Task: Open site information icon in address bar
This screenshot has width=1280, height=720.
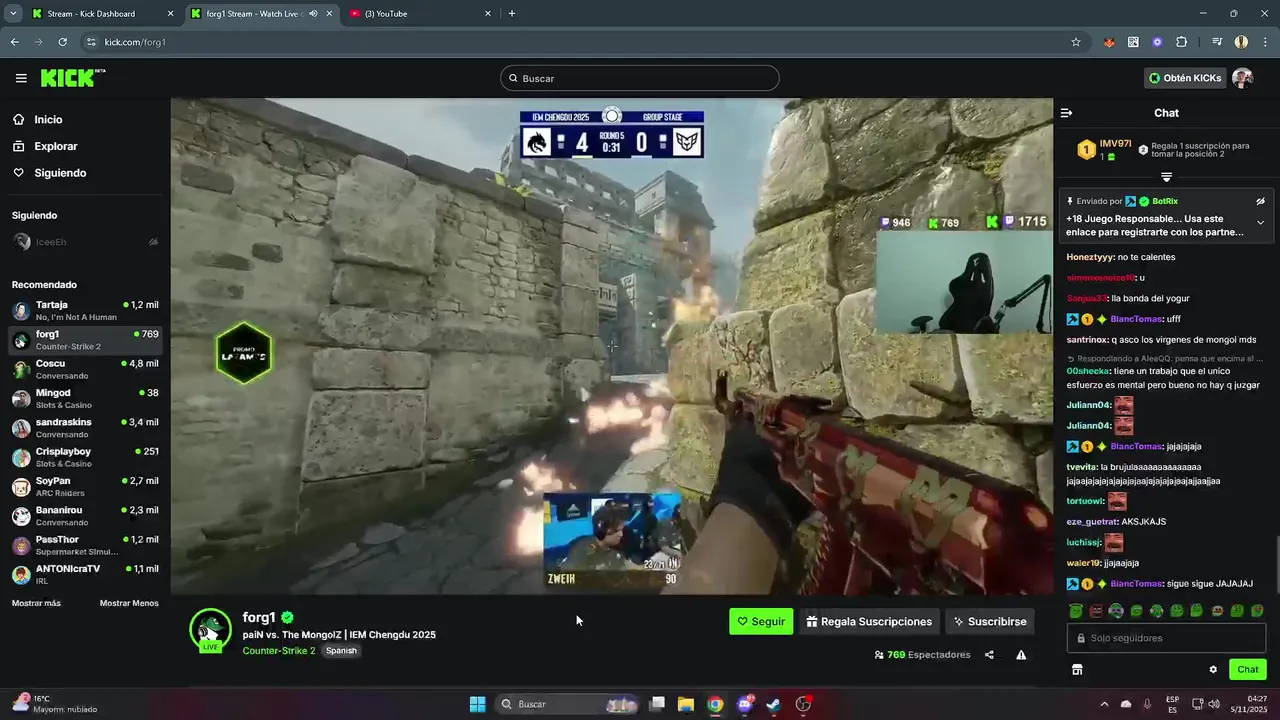Action: [x=91, y=42]
